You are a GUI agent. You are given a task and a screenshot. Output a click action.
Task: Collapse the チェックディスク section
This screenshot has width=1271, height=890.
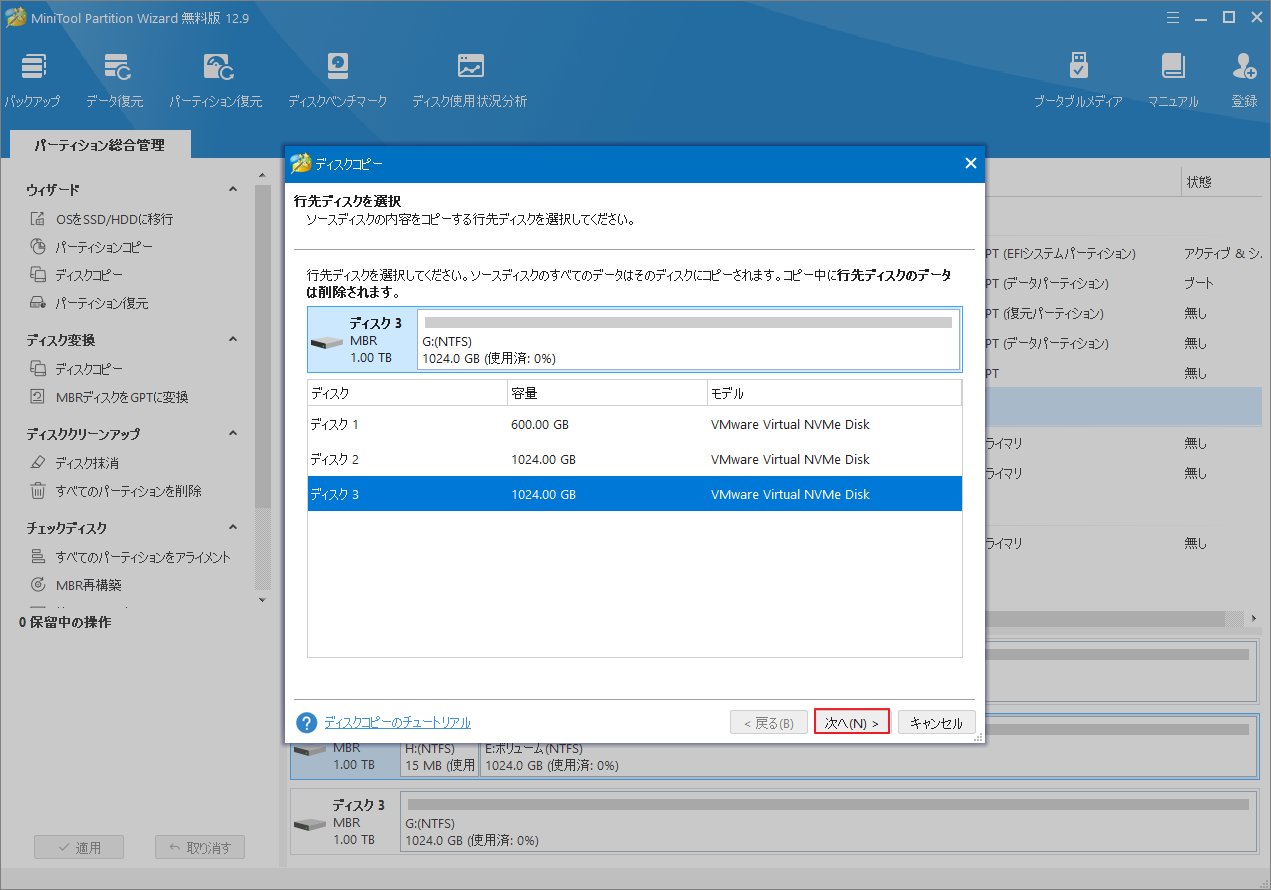[x=233, y=527]
